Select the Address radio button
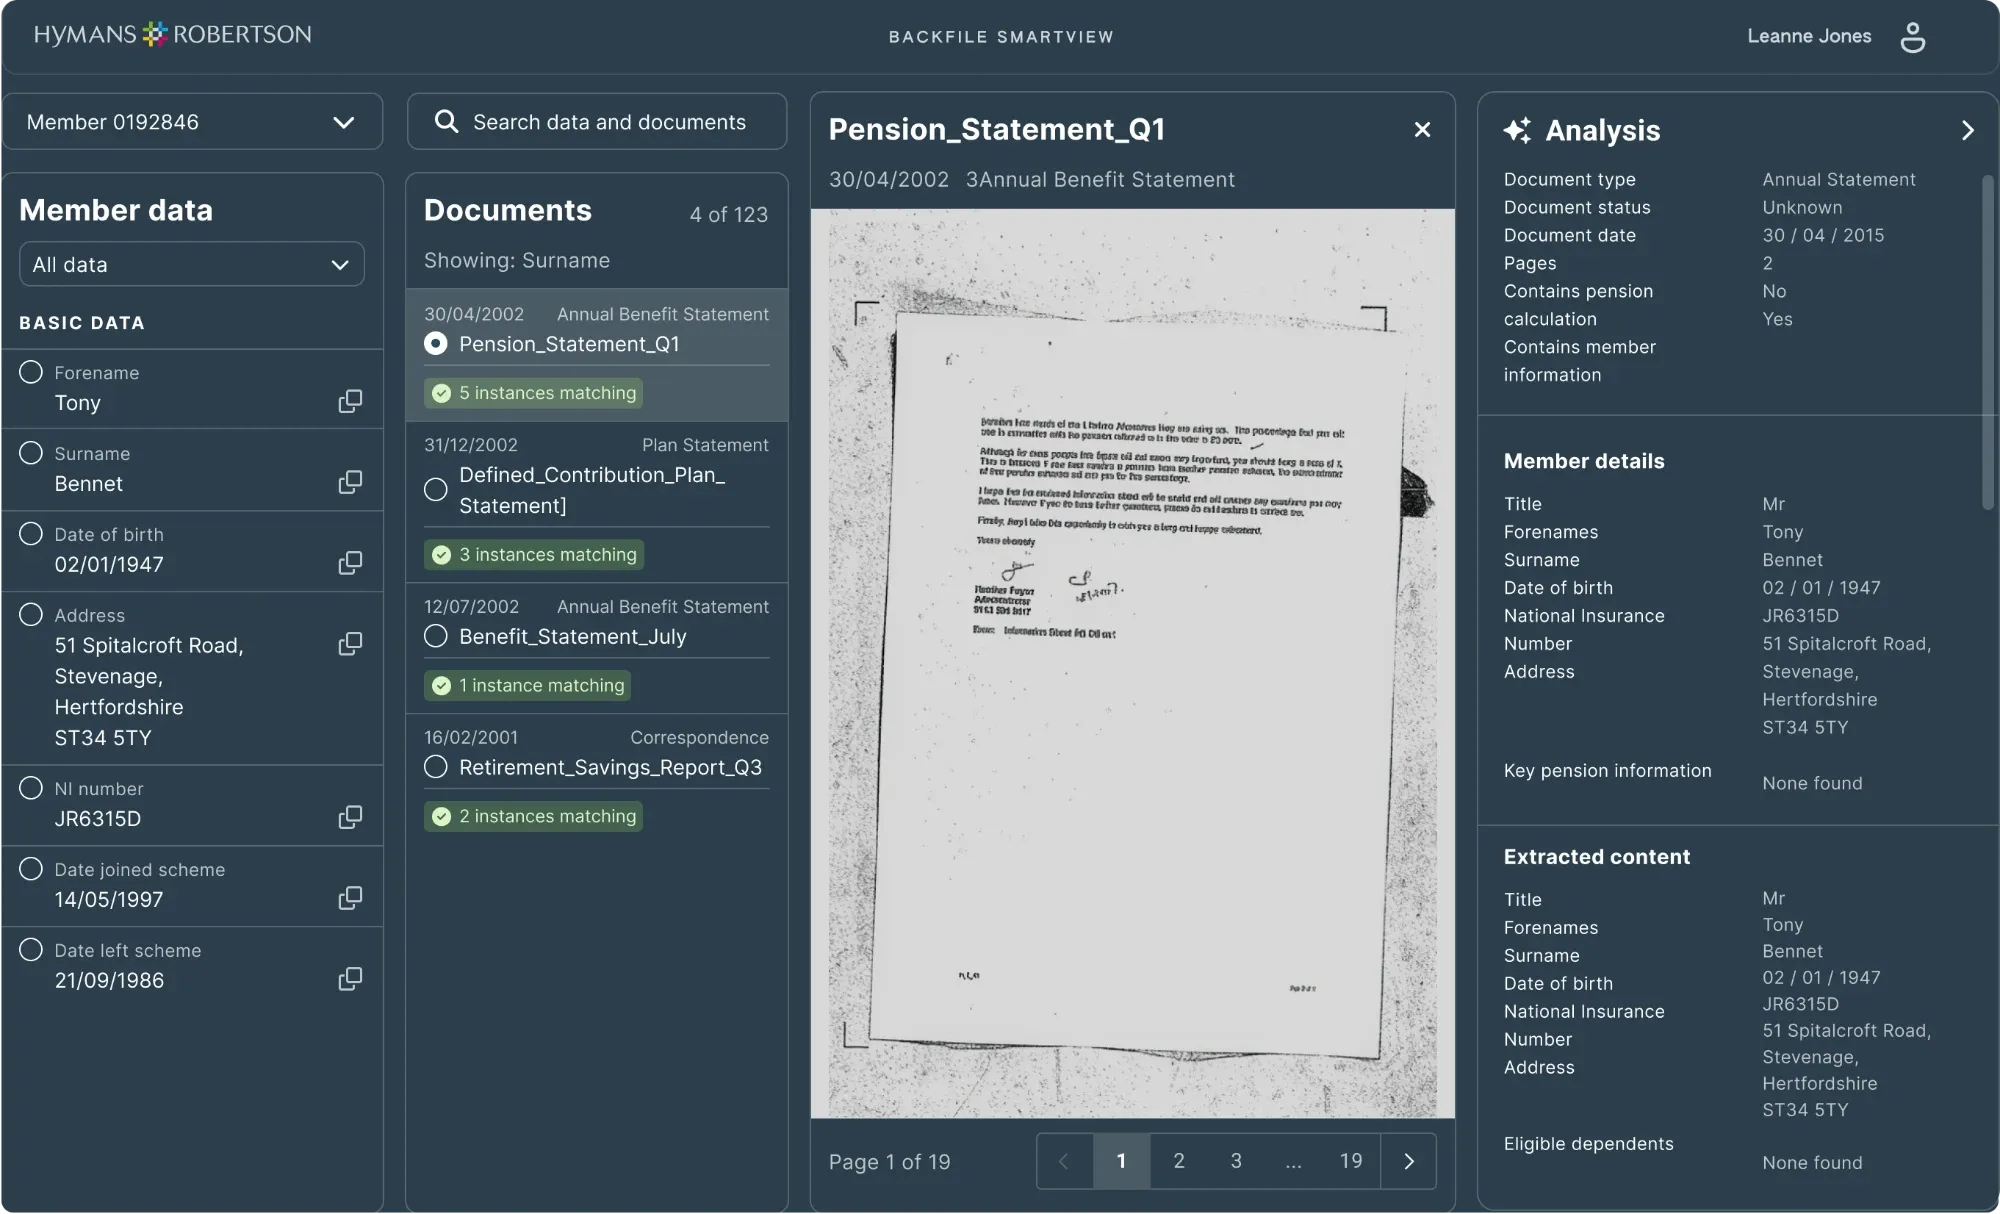The height and width of the screenshot is (1214, 2000). [31, 615]
